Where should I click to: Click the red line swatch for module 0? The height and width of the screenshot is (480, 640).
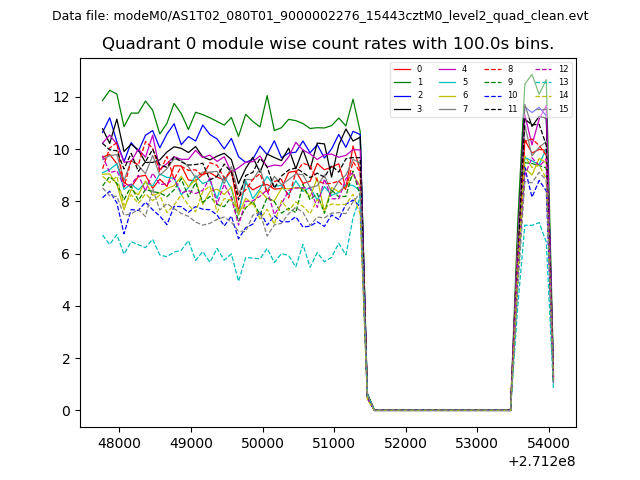click(x=402, y=69)
